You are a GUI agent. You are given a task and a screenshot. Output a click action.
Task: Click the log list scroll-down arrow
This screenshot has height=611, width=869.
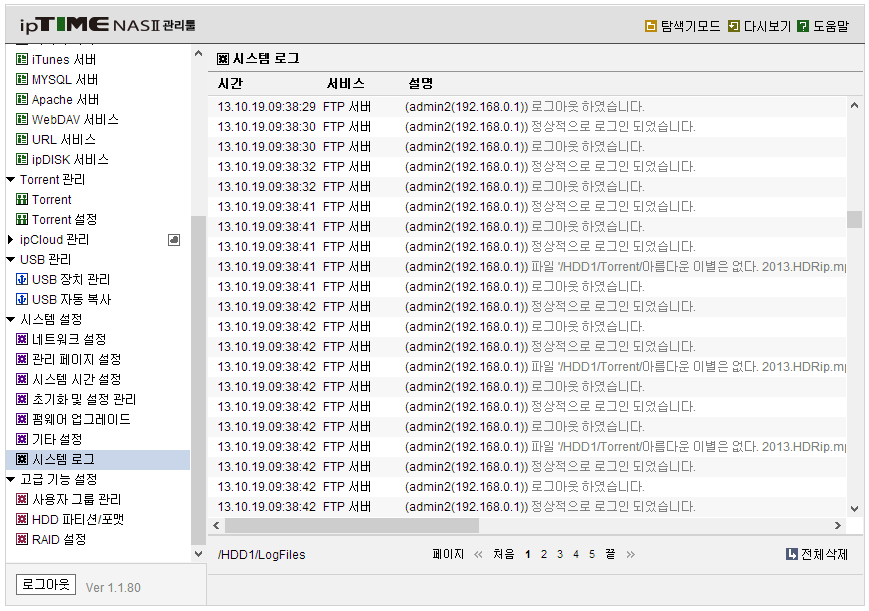[x=854, y=508]
